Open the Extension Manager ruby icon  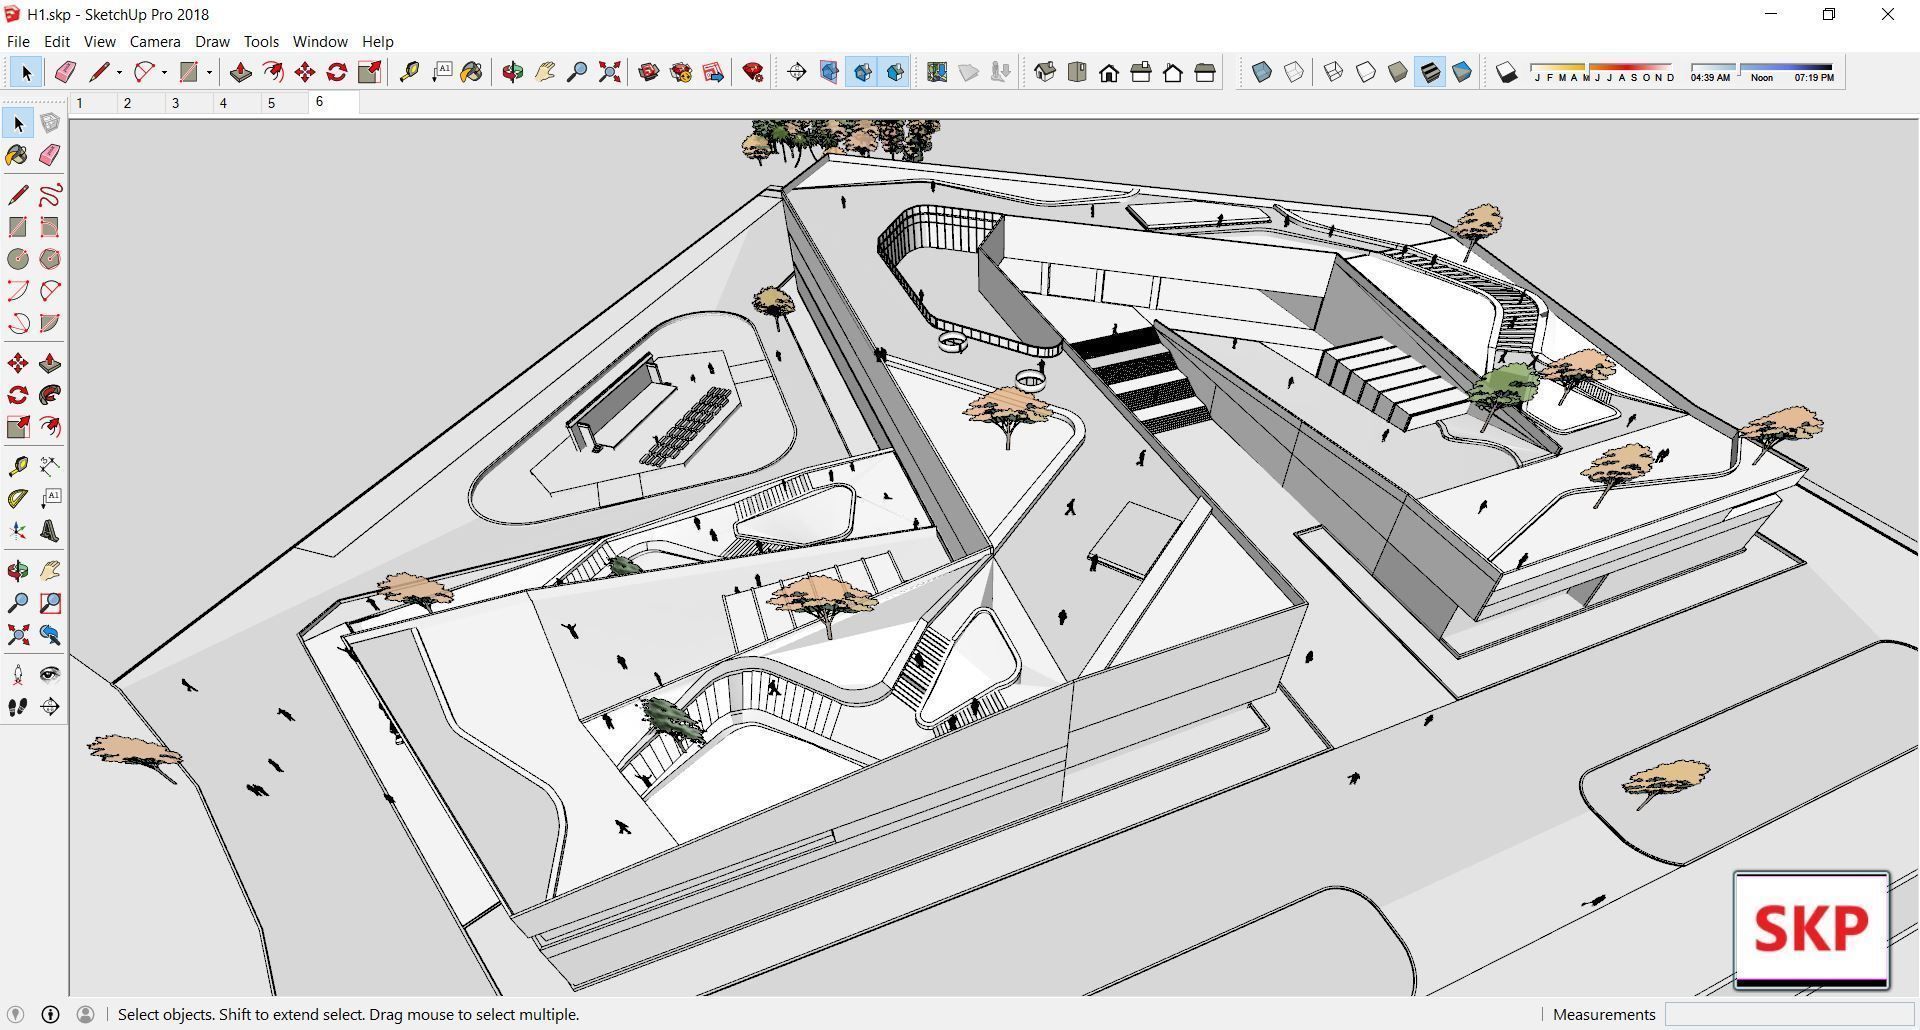point(753,72)
